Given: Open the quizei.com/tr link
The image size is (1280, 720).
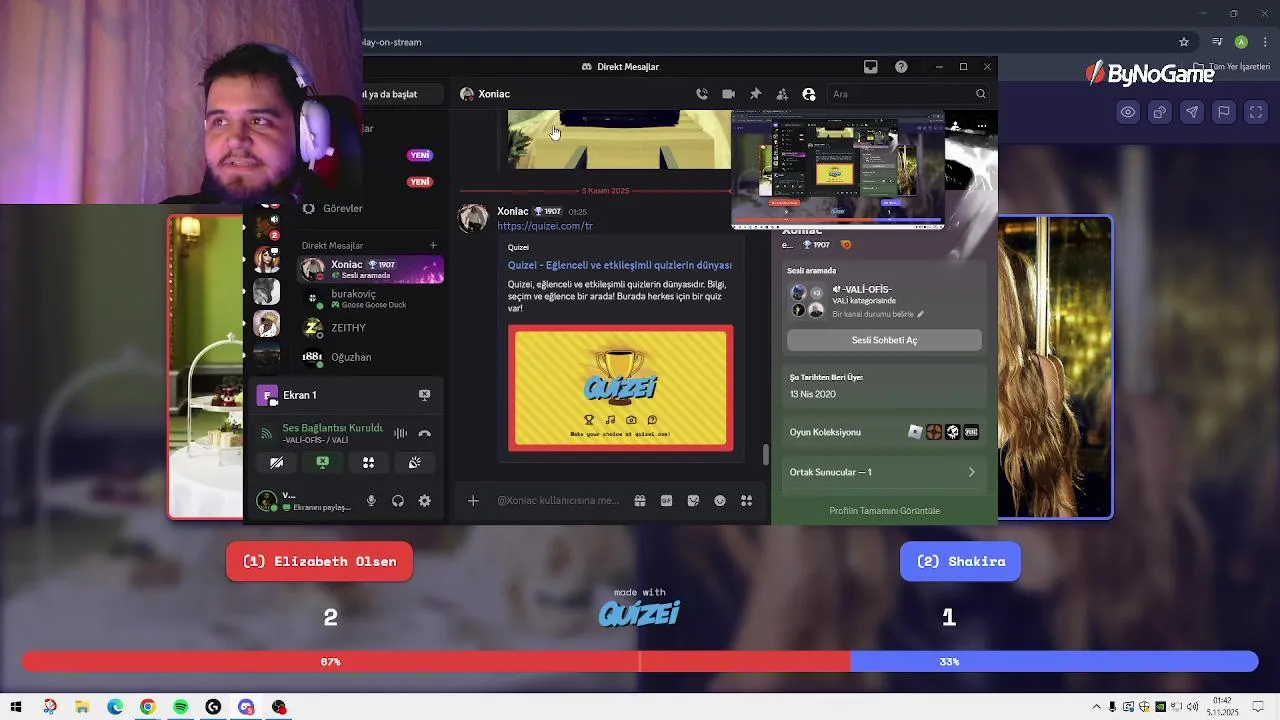Looking at the screenshot, I should [x=545, y=226].
